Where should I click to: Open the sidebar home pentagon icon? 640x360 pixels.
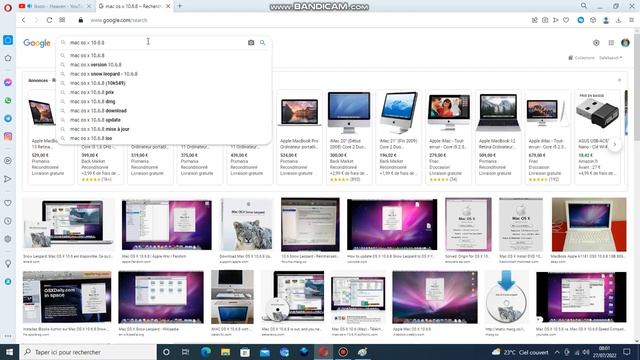coord(8,58)
